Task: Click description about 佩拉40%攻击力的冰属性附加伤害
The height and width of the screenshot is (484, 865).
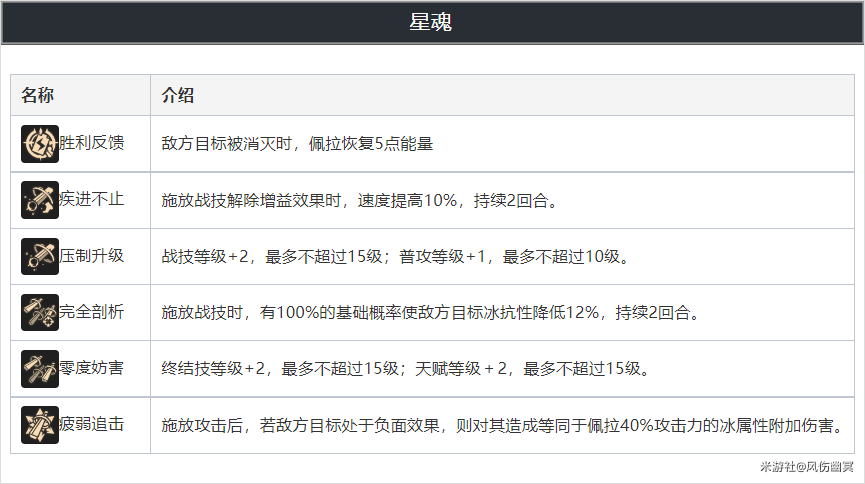Action: pyautogui.click(x=502, y=426)
